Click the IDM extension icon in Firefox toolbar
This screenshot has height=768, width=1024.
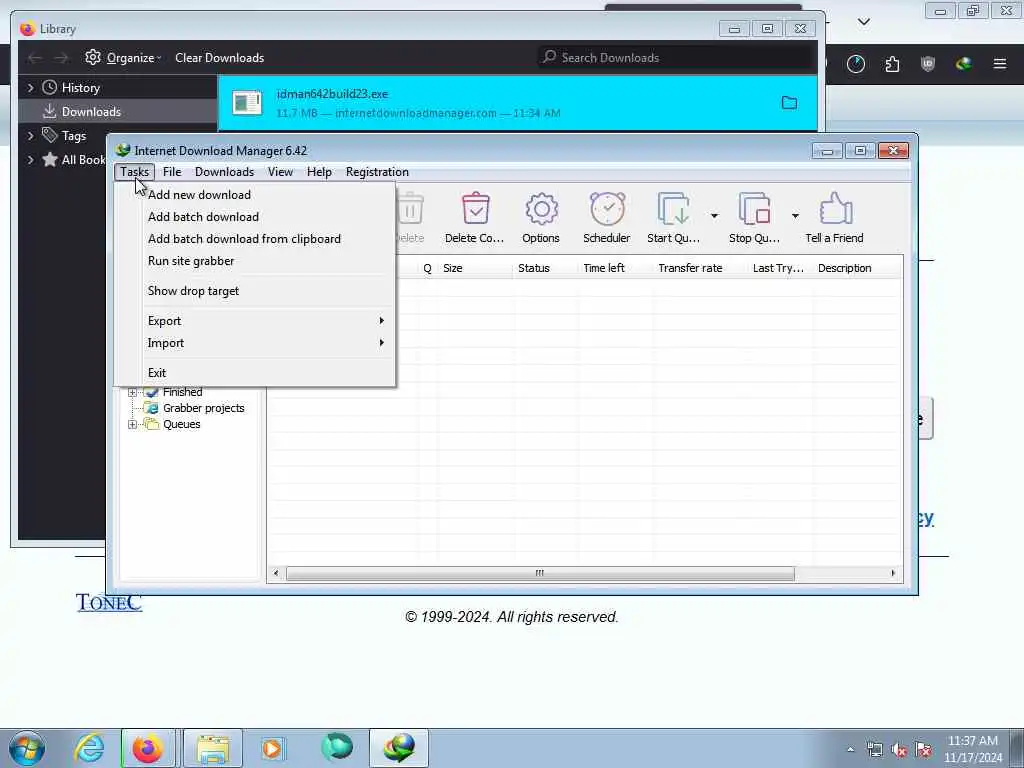[963, 64]
